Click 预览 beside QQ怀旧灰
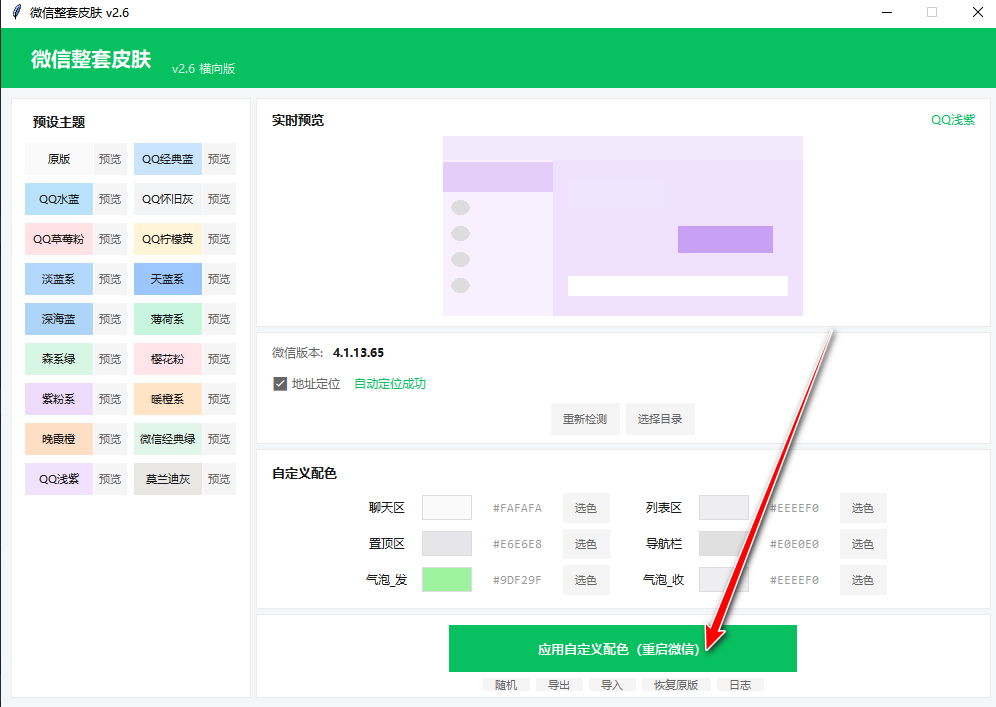Viewport: 996px width, 707px height. [x=219, y=199]
